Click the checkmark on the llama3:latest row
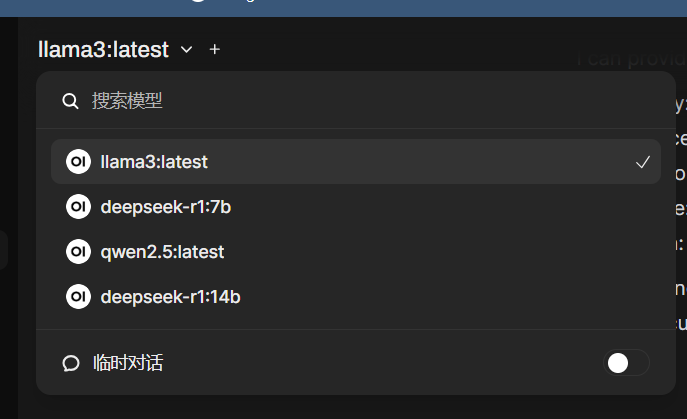Viewport: 687px width, 419px height. coord(643,162)
